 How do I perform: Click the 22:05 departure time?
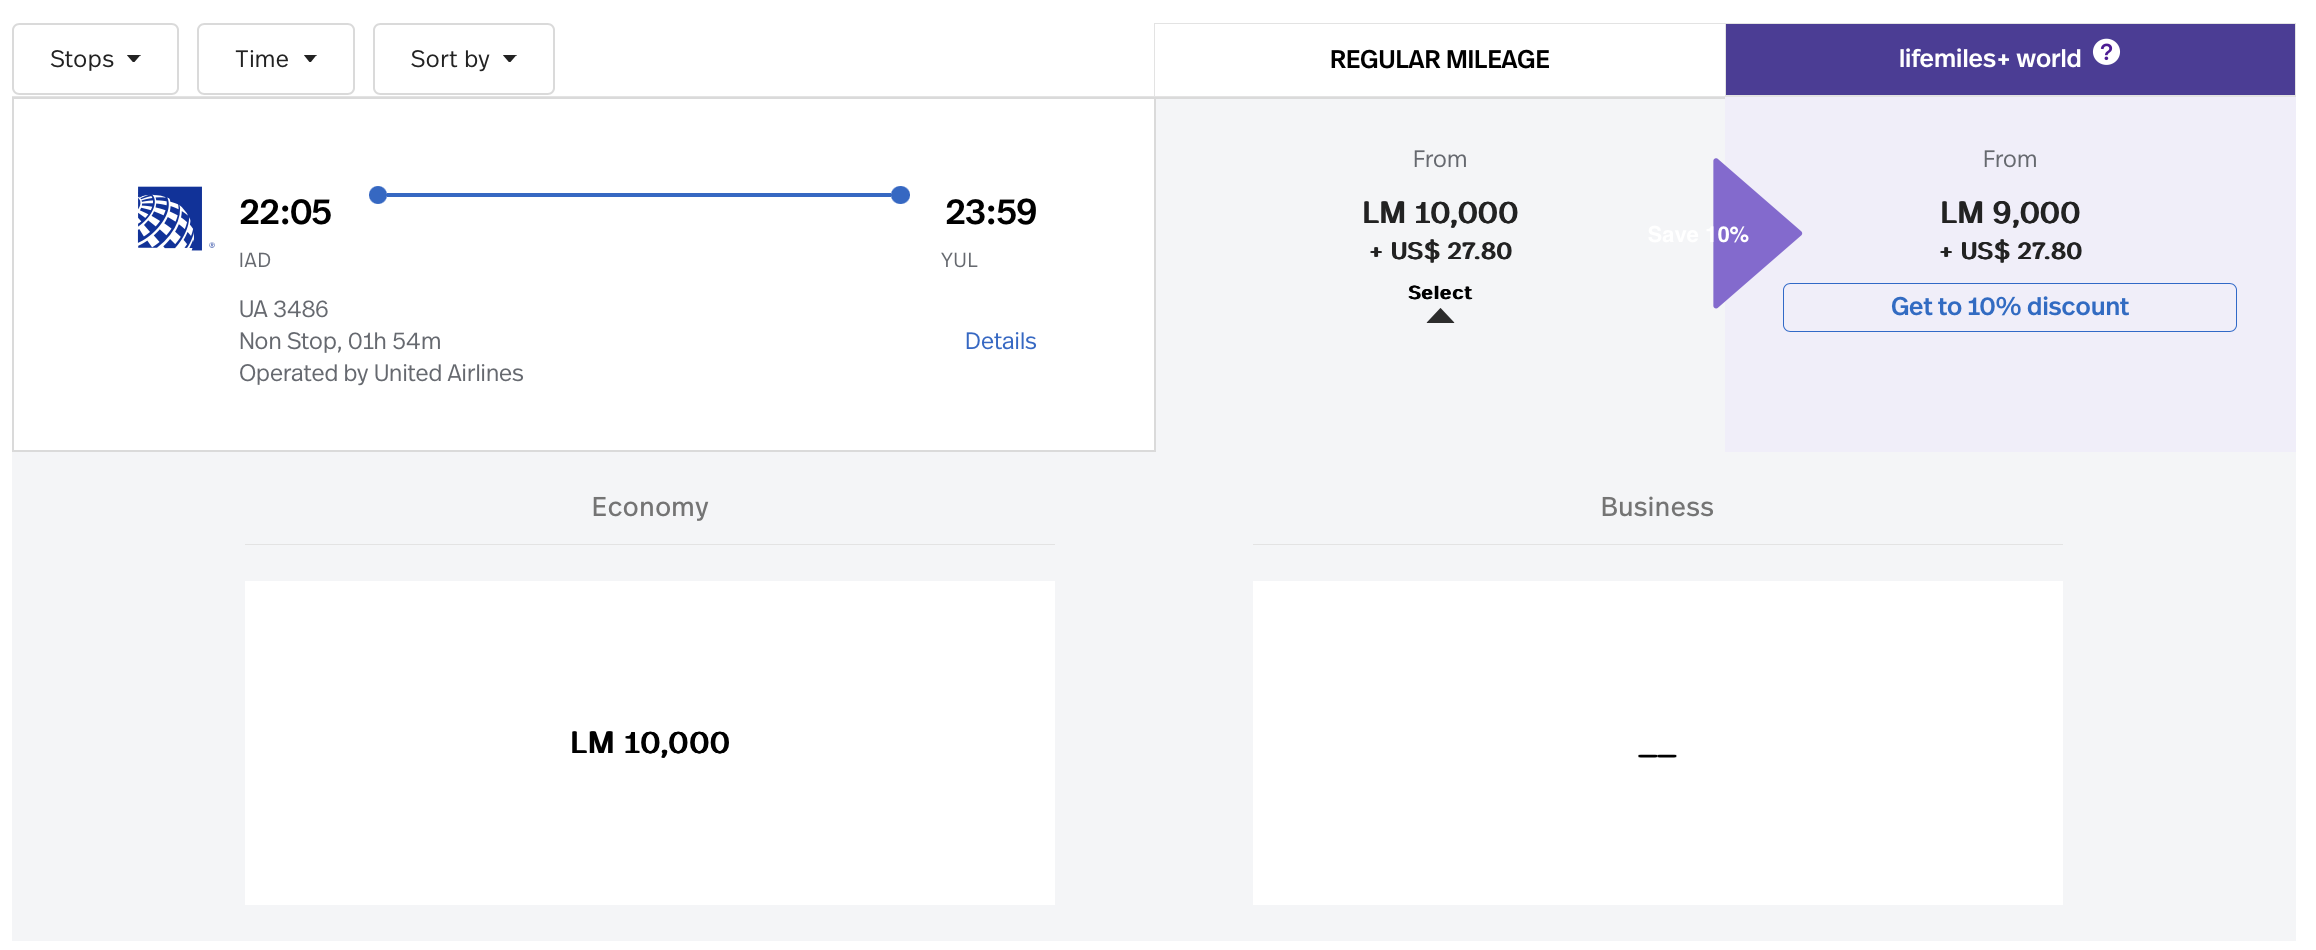click(x=285, y=212)
